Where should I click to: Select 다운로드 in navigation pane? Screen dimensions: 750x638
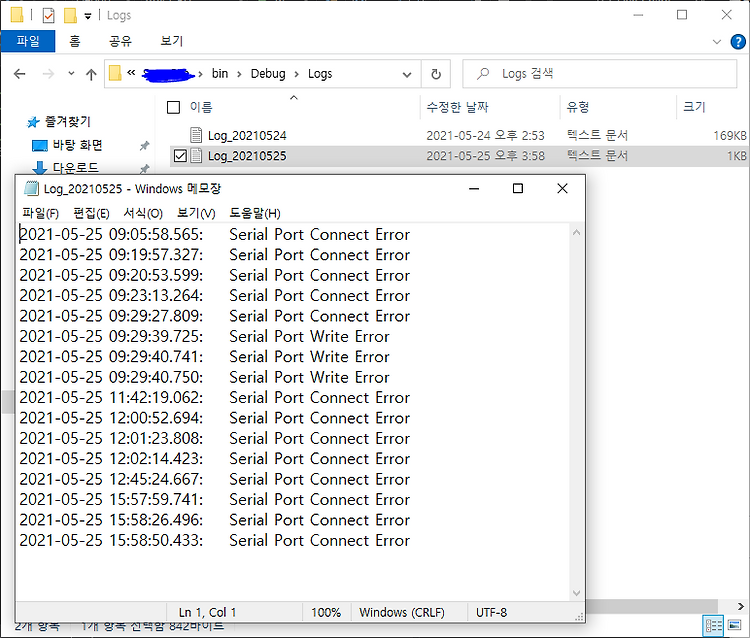point(76,168)
